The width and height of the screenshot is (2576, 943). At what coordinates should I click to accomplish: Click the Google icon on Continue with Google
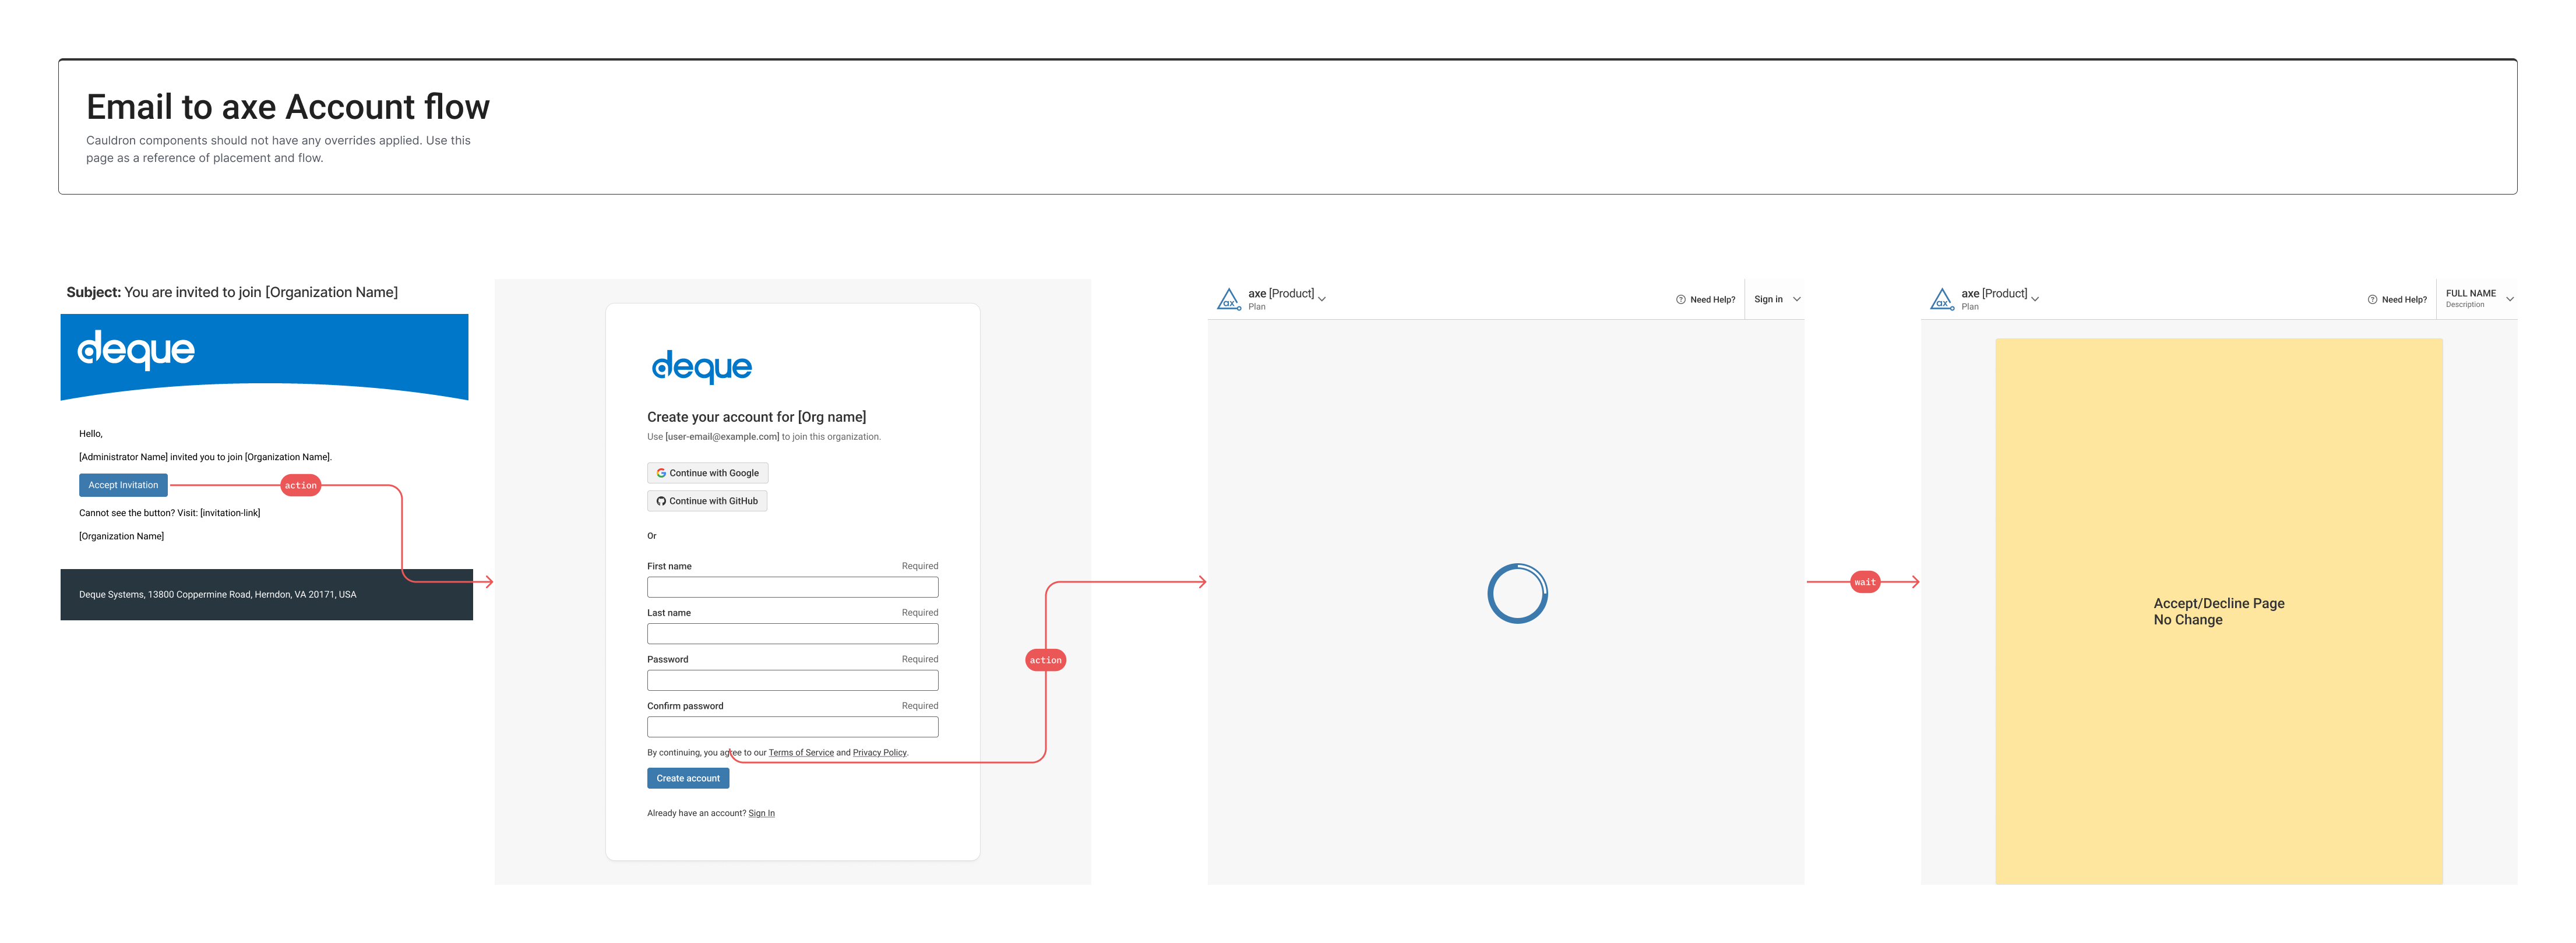[x=661, y=472]
